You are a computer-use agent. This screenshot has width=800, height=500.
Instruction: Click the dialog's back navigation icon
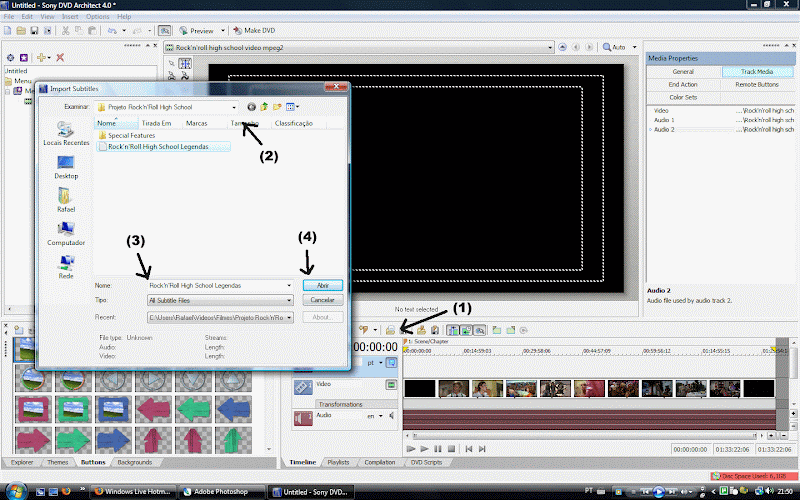click(x=251, y=107)
